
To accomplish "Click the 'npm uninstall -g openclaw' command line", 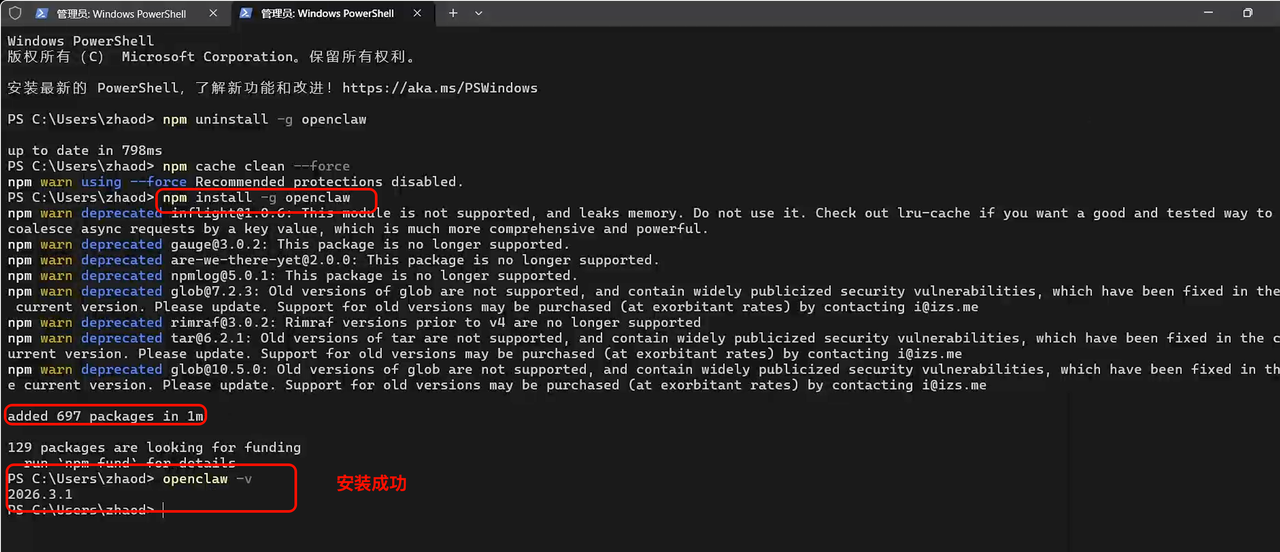I will pyautogui.click(x=265, y=119).
